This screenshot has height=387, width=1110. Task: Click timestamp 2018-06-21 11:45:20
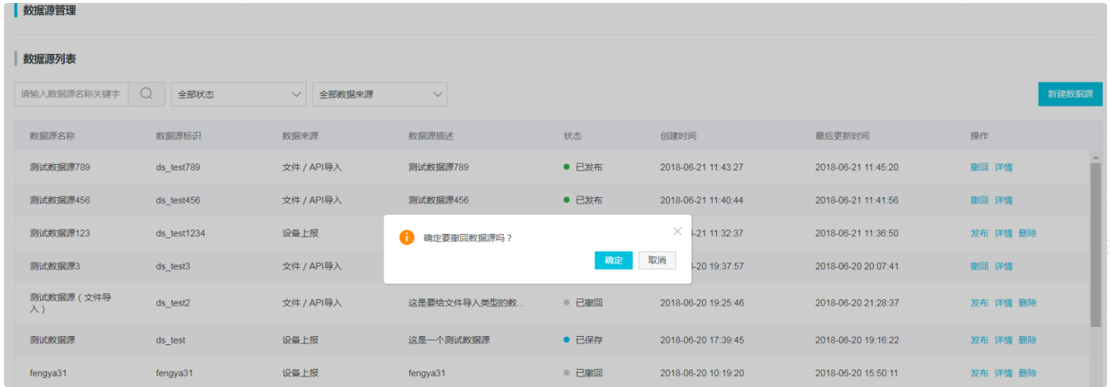click(x=857, y=168)
